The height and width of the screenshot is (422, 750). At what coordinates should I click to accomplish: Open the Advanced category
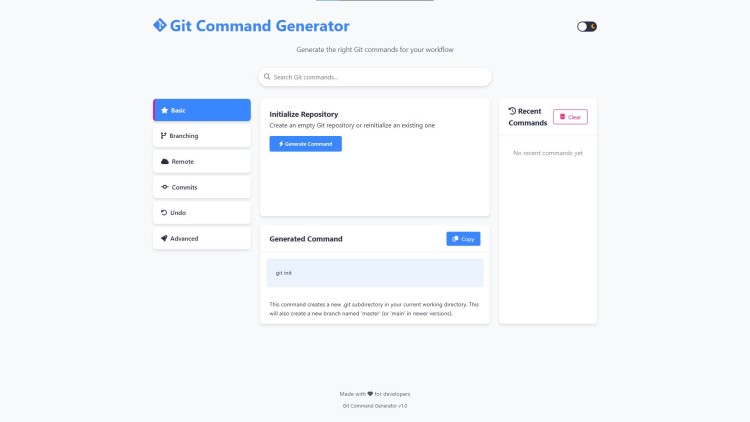coord(202,238)
